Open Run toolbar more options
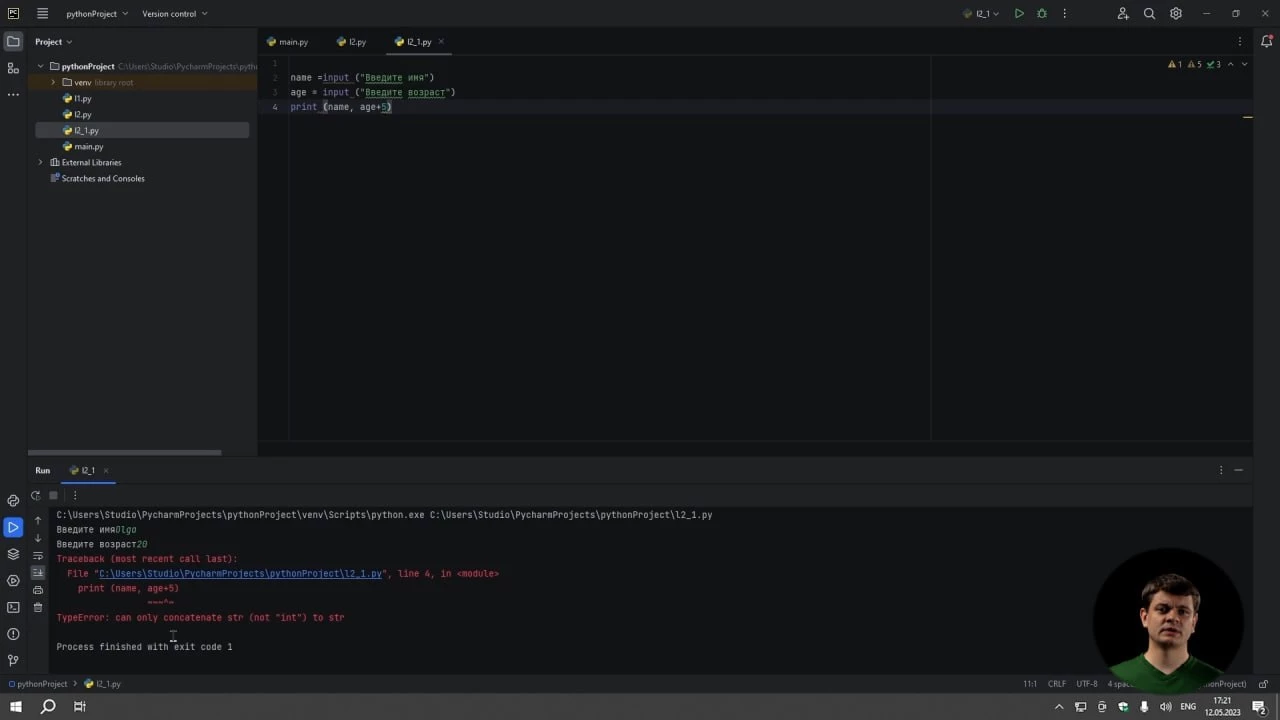 (74, 495)
